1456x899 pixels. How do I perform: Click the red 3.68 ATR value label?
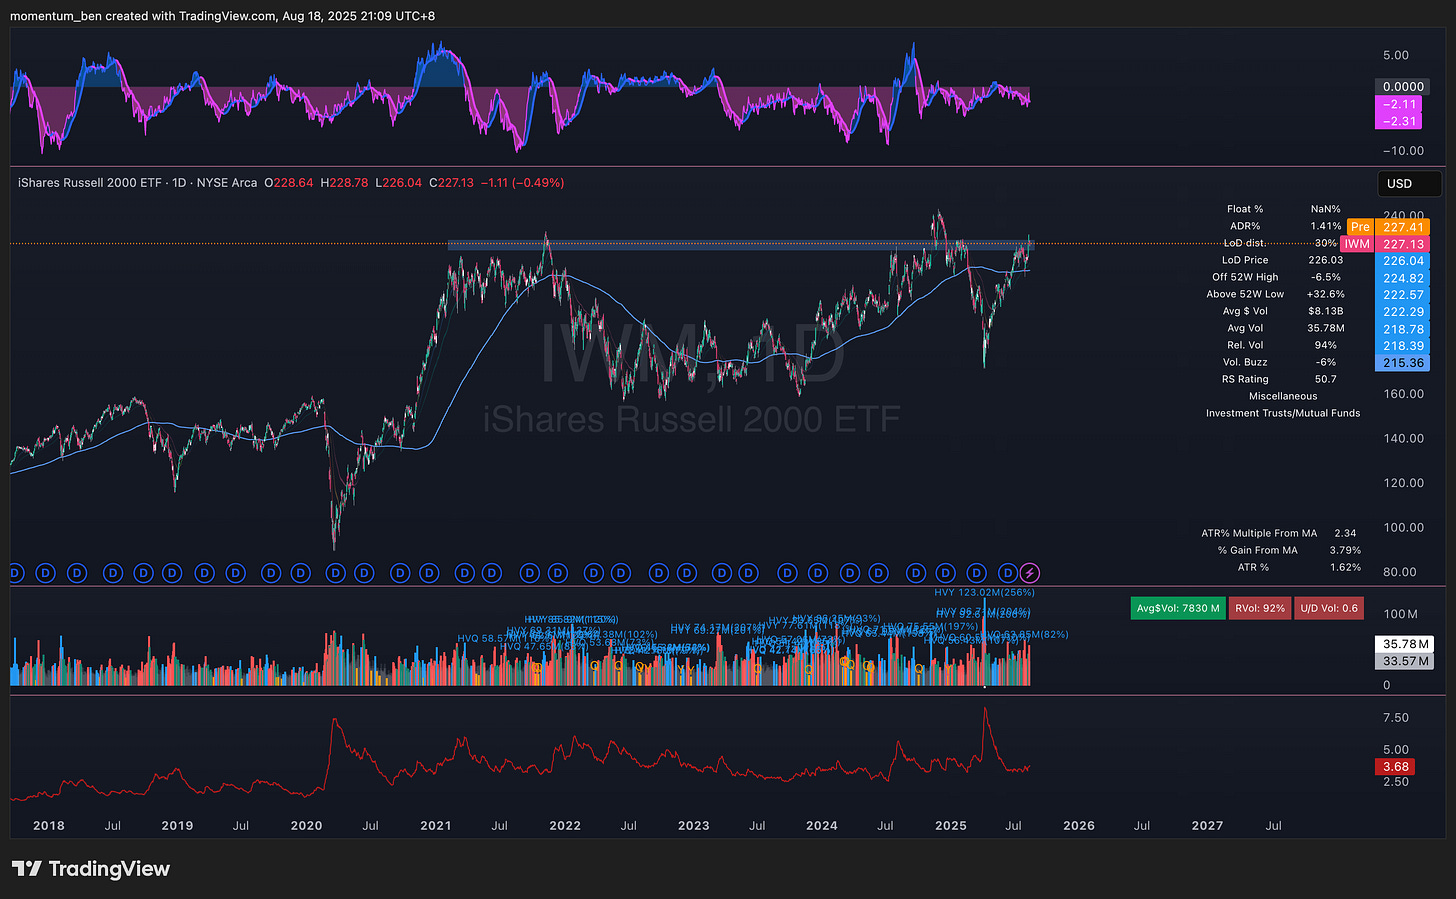pos(1395,767)
